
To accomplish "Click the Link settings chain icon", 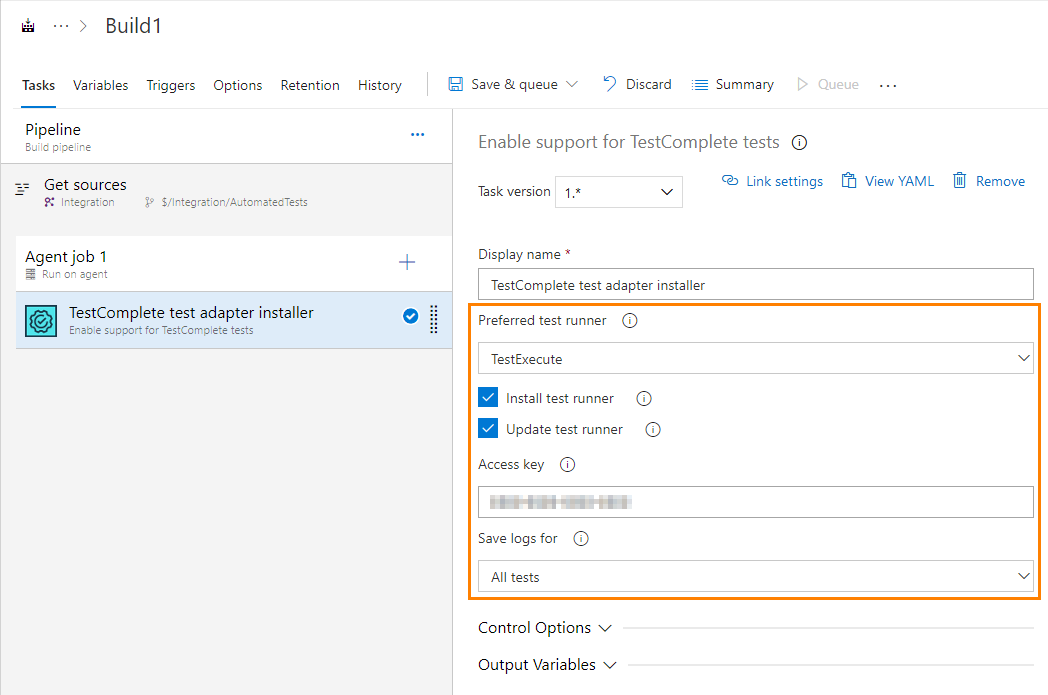I will coord(730,180).
